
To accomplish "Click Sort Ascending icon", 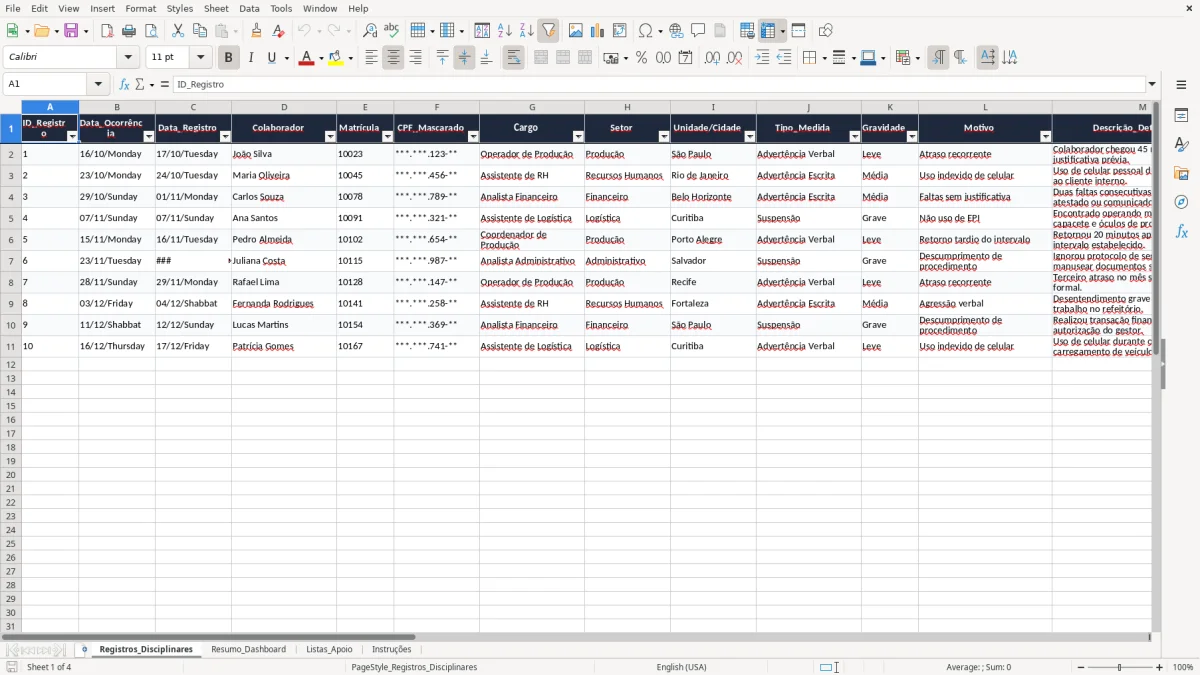I will (x=504, y=31).
